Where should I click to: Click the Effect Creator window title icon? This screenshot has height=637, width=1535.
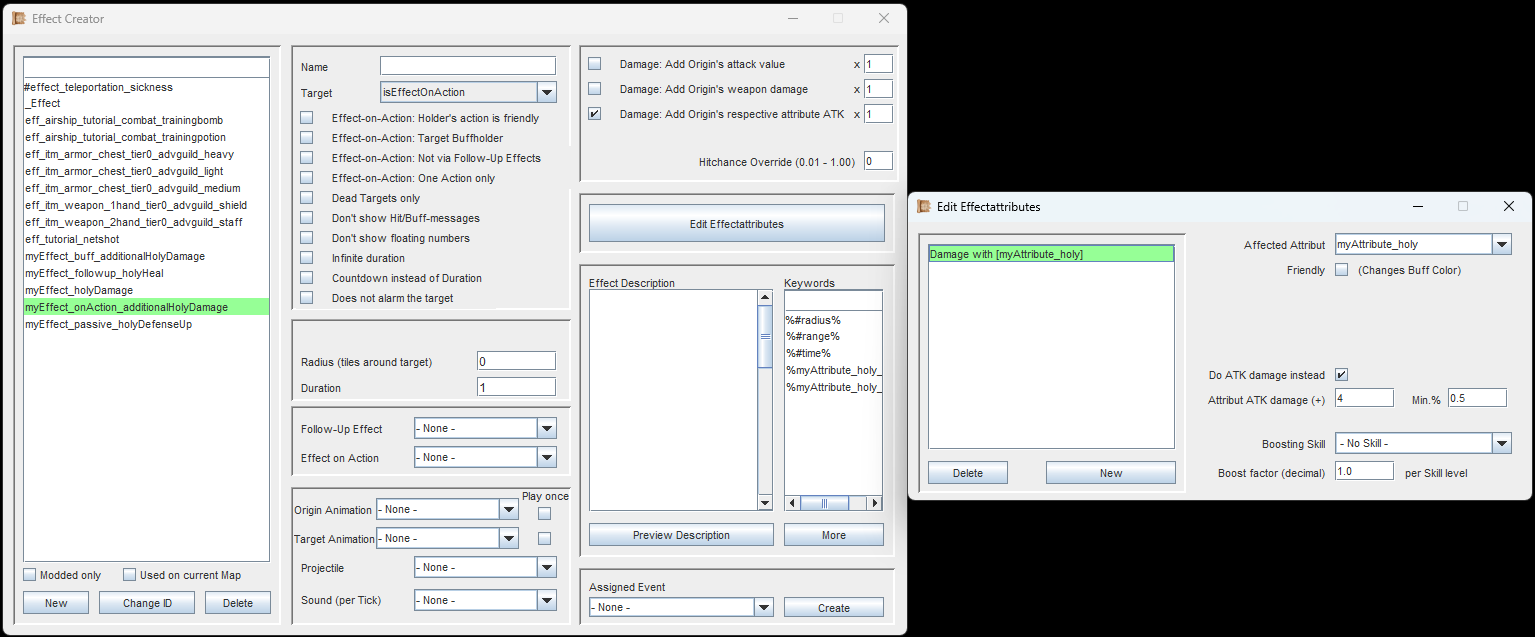tap(18, 18)
